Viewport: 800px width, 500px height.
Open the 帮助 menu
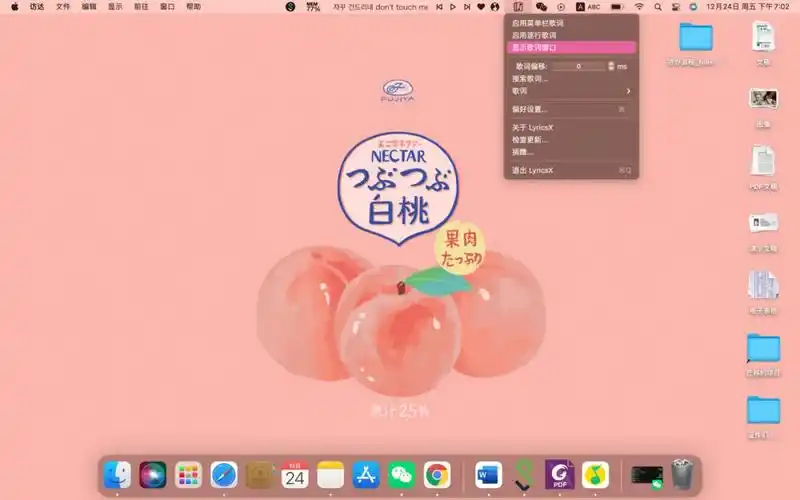(x=193, y=7)
